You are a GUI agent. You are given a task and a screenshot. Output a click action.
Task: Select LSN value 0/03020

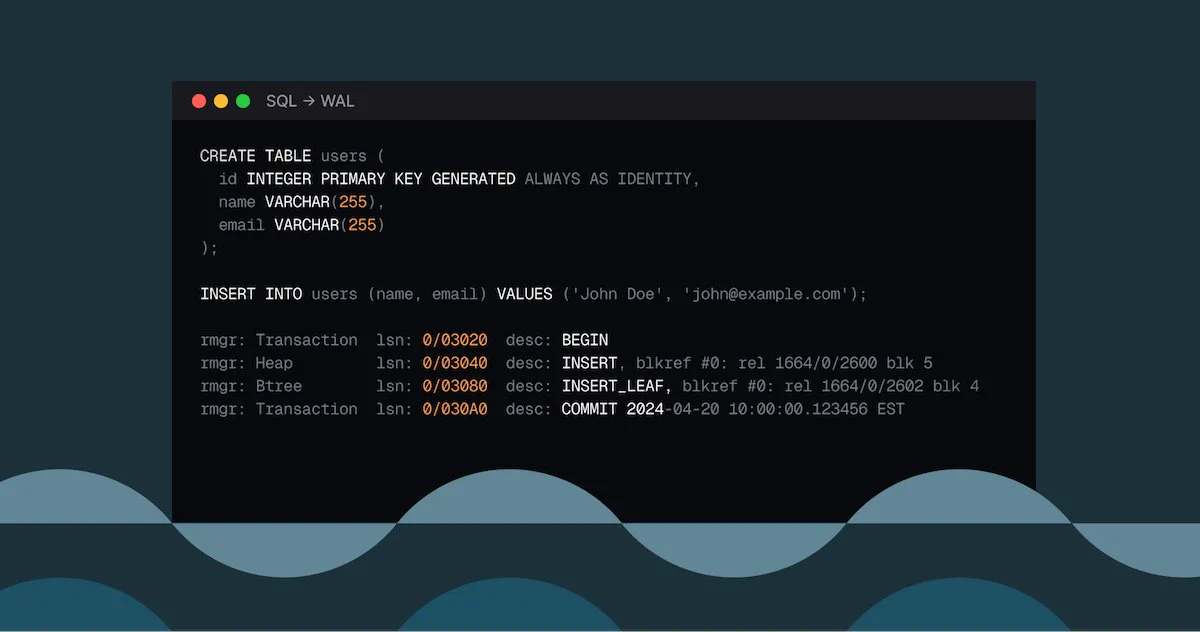(455, 340)
